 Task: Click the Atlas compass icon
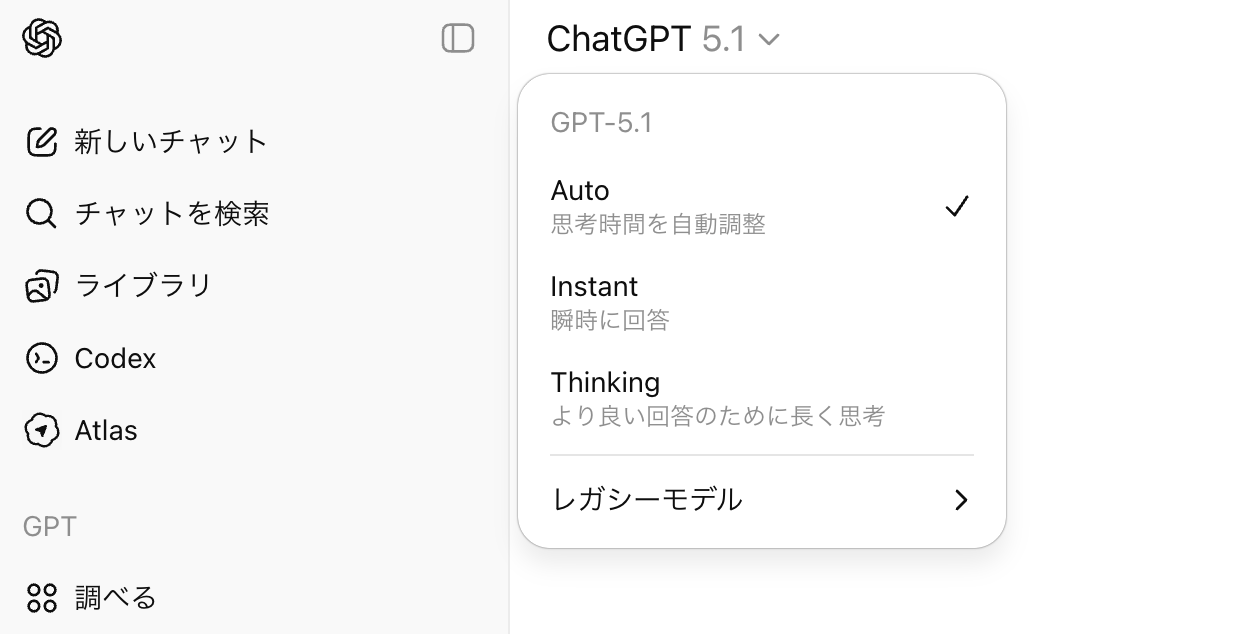[x=41, y=430]
